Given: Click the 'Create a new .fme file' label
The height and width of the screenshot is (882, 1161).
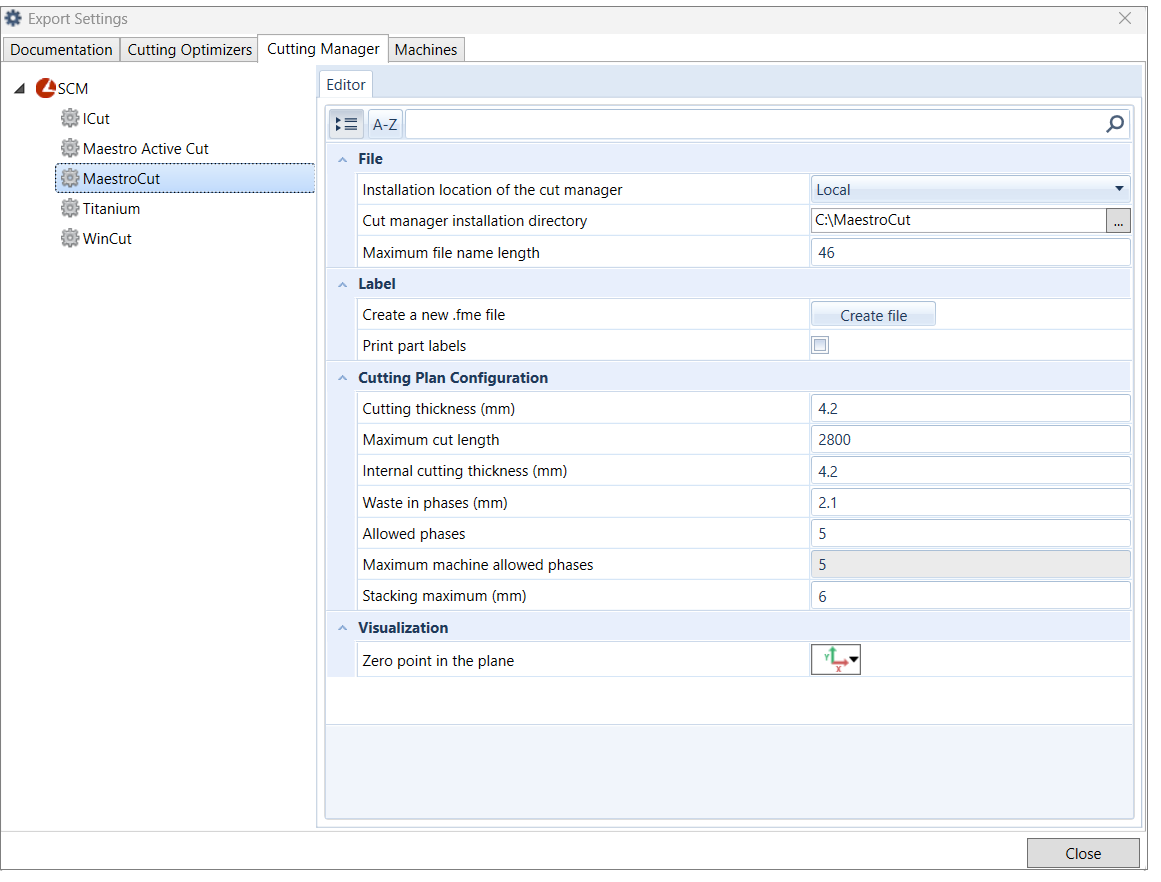Looking at the screenshot, I should click(x=434, y=315).
